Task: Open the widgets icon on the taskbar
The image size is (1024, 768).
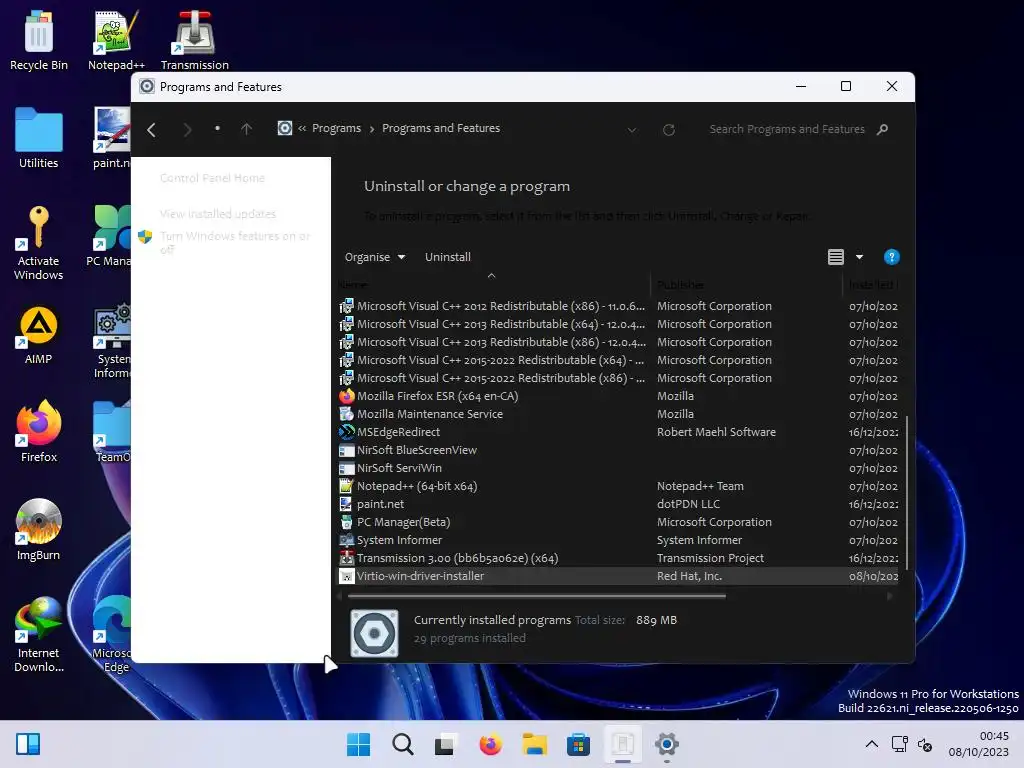Action: tap(28, 744)
